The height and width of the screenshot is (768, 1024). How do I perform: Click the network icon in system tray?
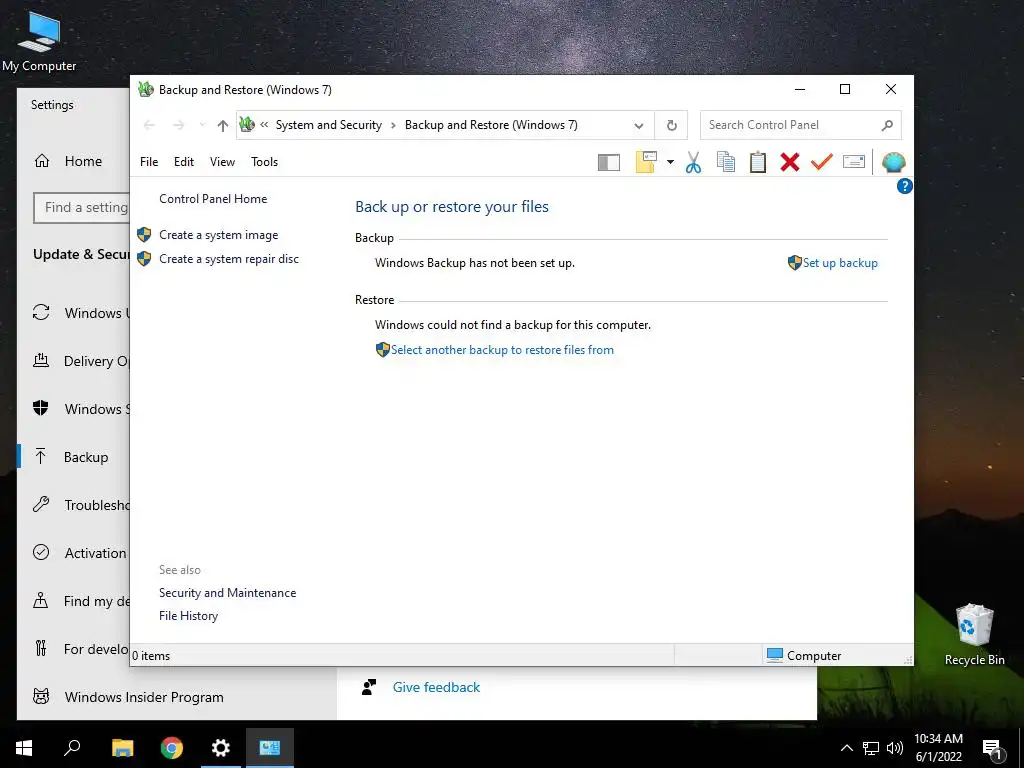click(871, 748)
